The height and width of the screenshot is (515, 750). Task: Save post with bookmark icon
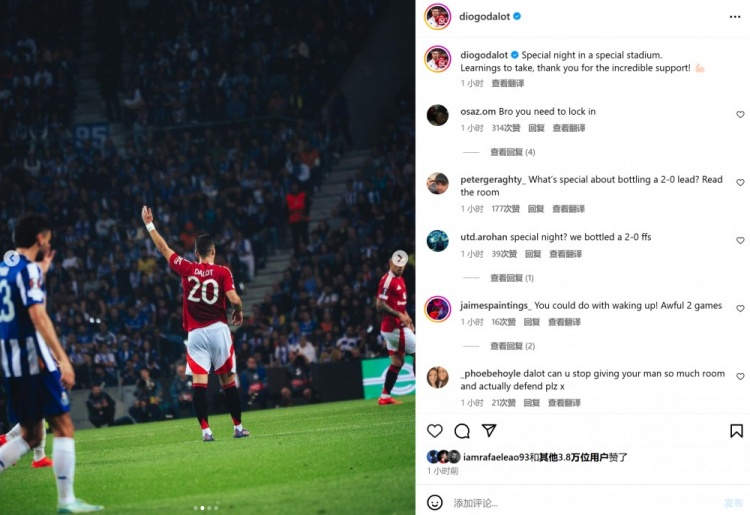click(x=736, y=431)
